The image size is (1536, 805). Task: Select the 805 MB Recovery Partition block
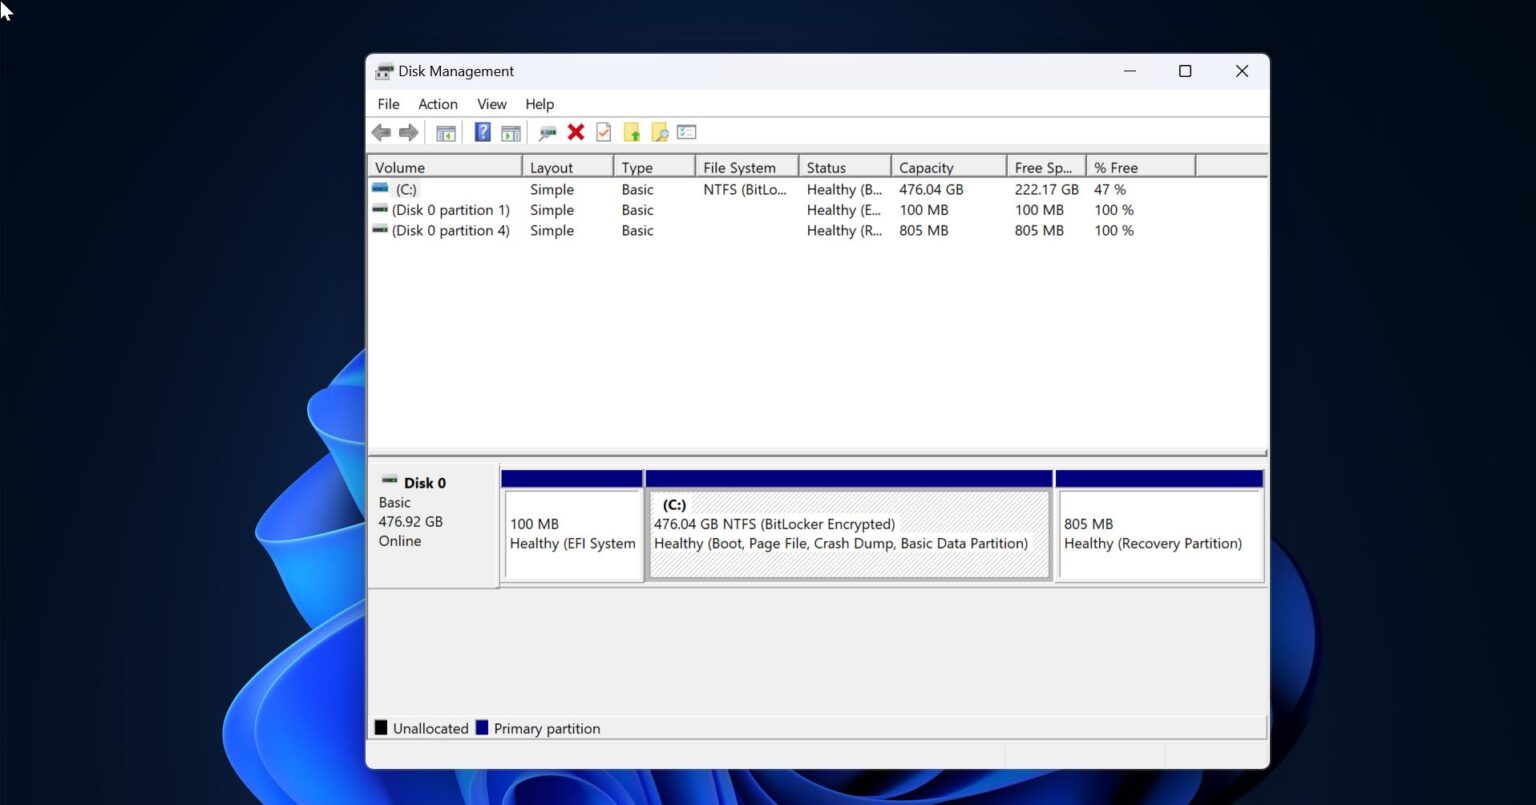[1159, 534]
